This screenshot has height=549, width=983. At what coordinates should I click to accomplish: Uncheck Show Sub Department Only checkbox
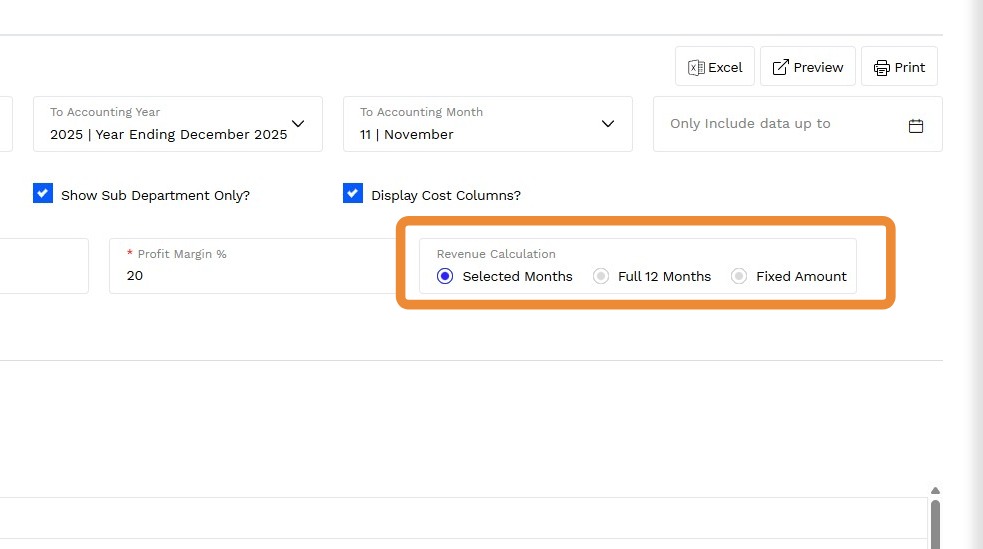(42, 194)
